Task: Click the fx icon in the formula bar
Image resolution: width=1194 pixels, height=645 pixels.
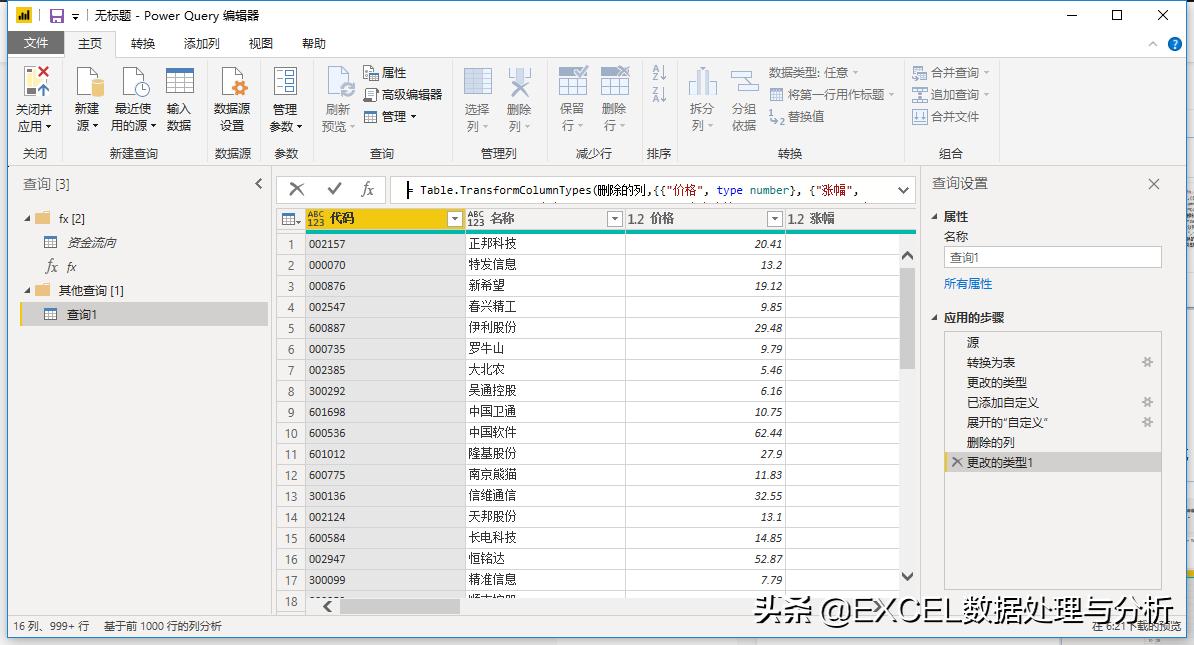Action: tap(367, 189)
